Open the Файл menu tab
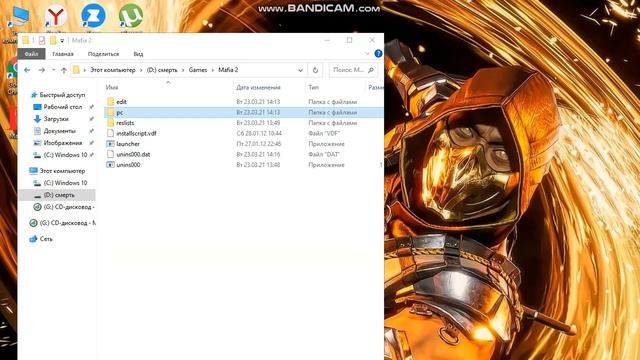This screenshot has height=360, width=640. coord(31,54)
